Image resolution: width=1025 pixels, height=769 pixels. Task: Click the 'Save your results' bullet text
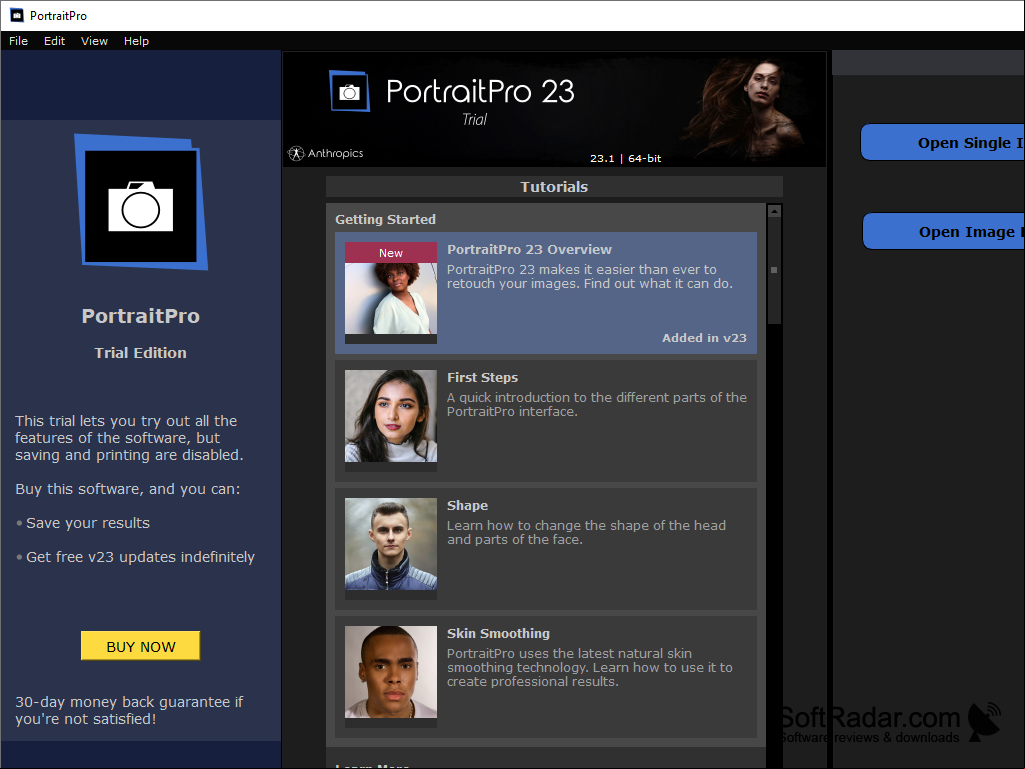(x=88, y=522)
